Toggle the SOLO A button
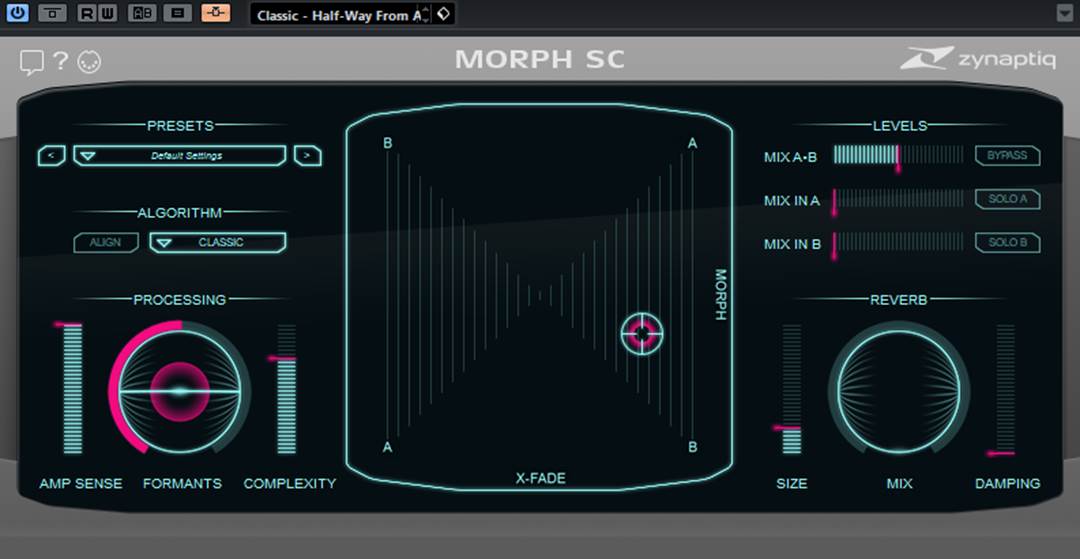The height and width of the screenshot is (559, 1080). [1008, 199]
